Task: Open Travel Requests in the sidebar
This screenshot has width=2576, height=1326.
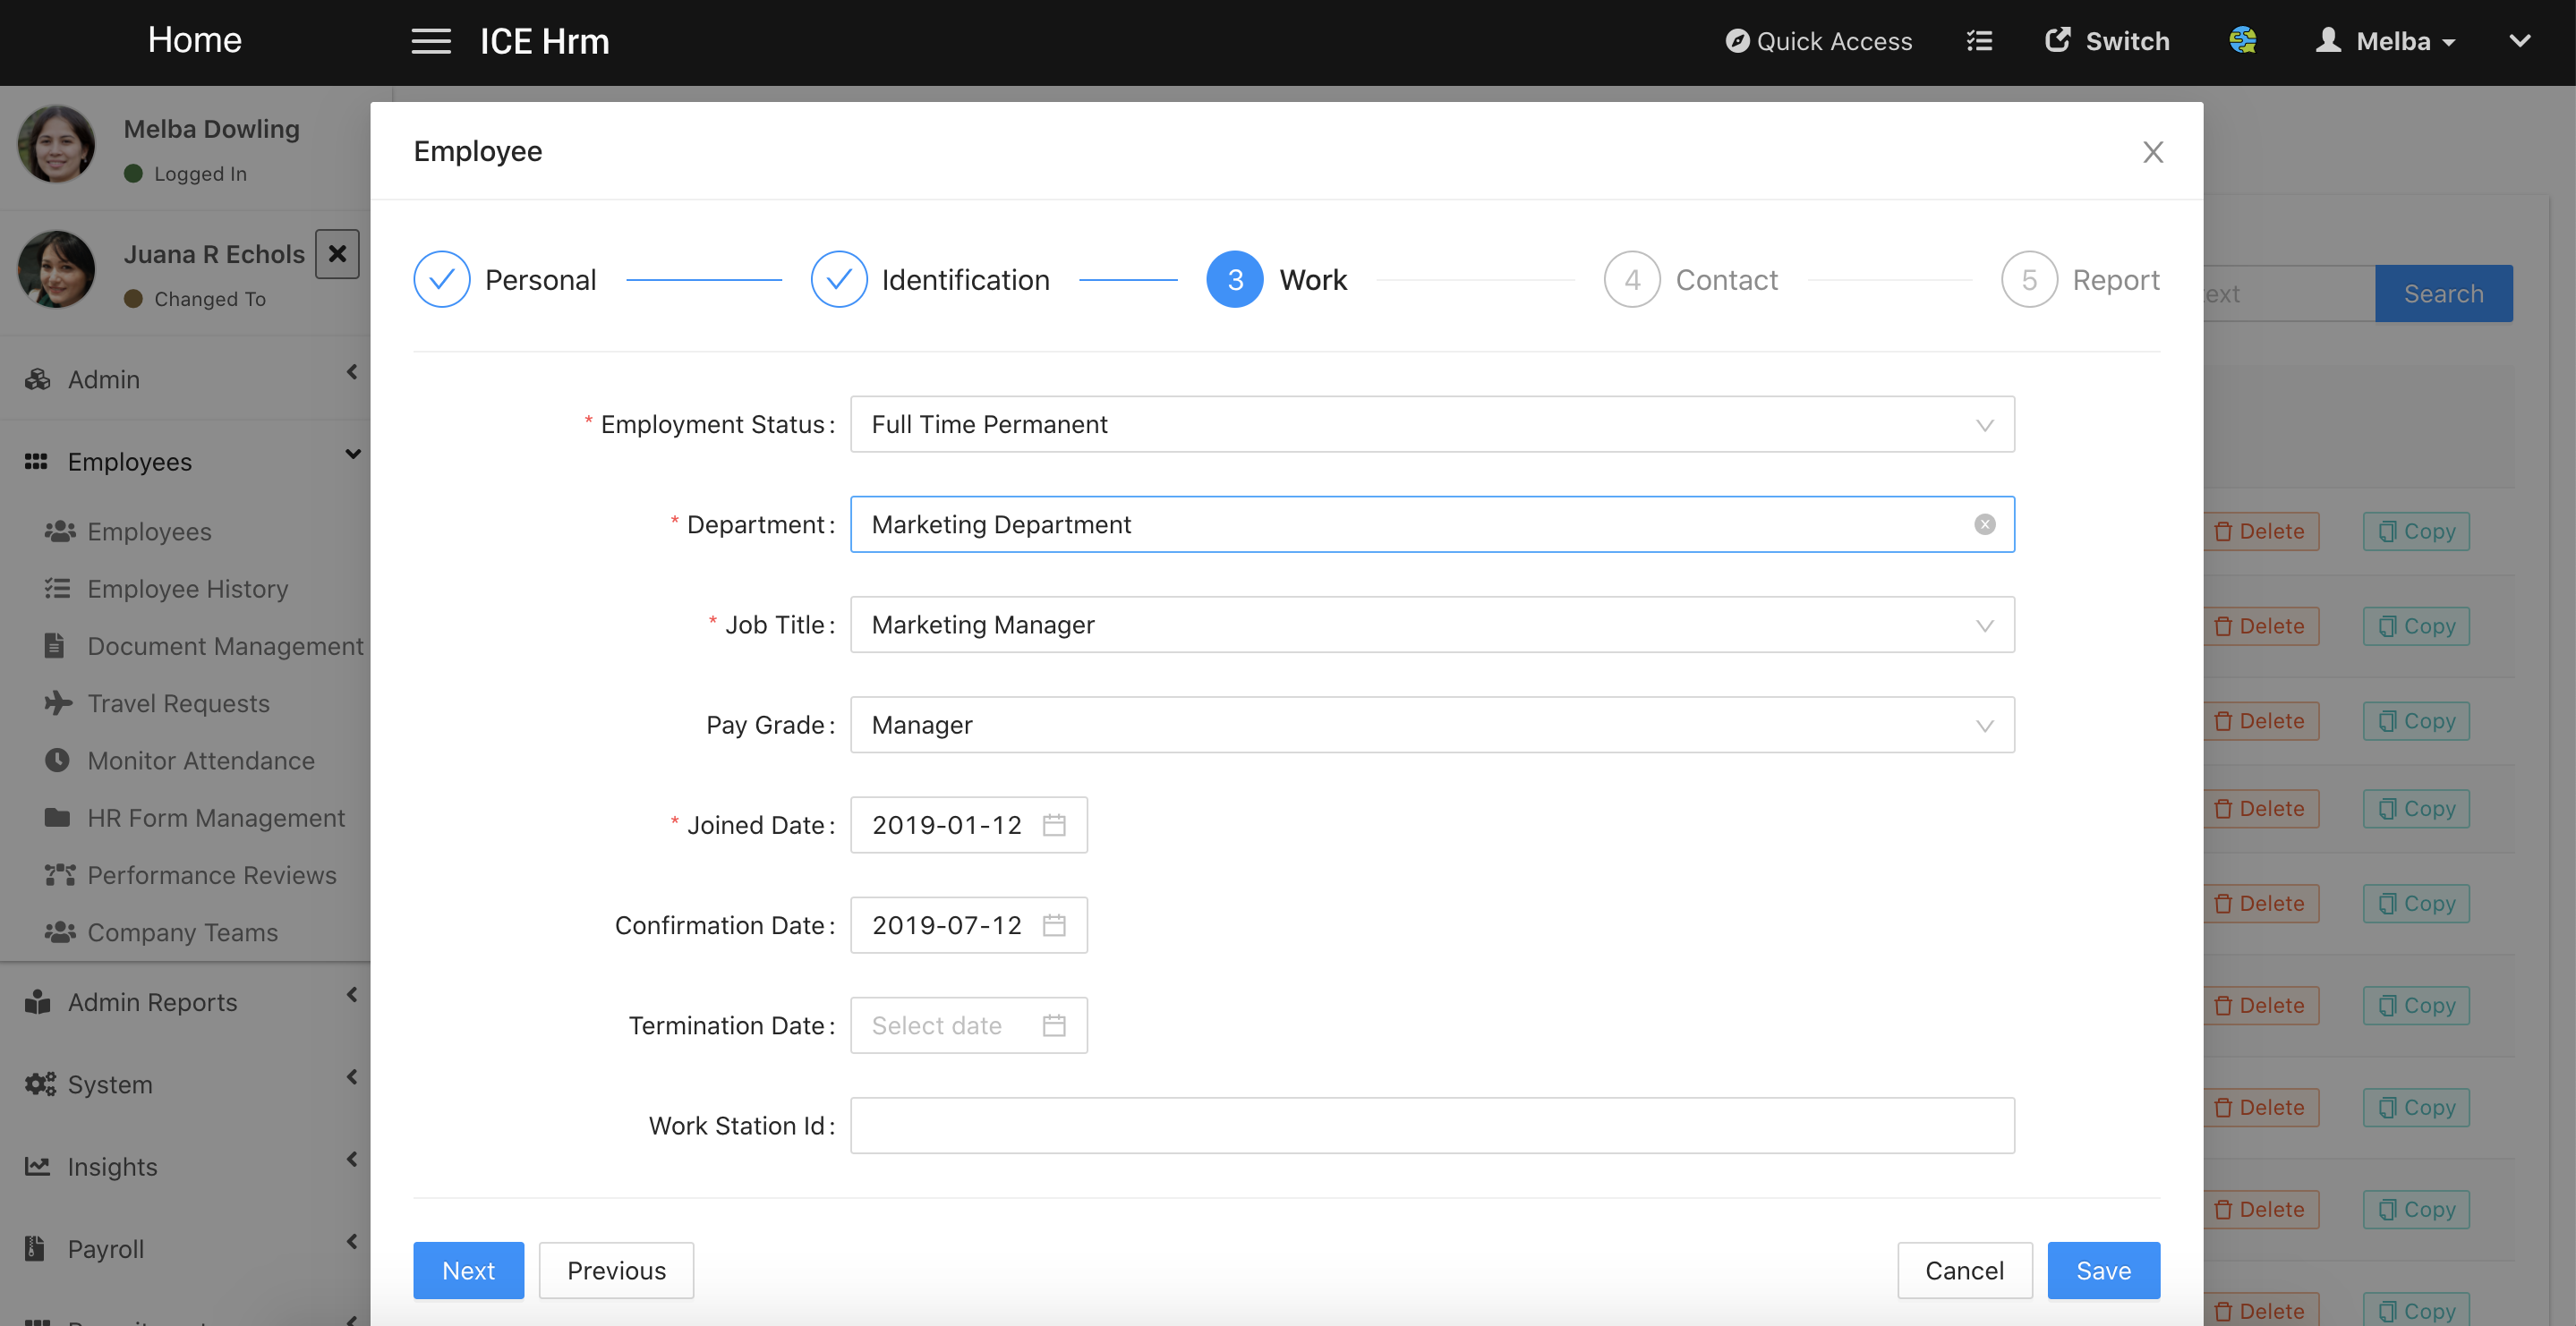Action: coord(178,703)
